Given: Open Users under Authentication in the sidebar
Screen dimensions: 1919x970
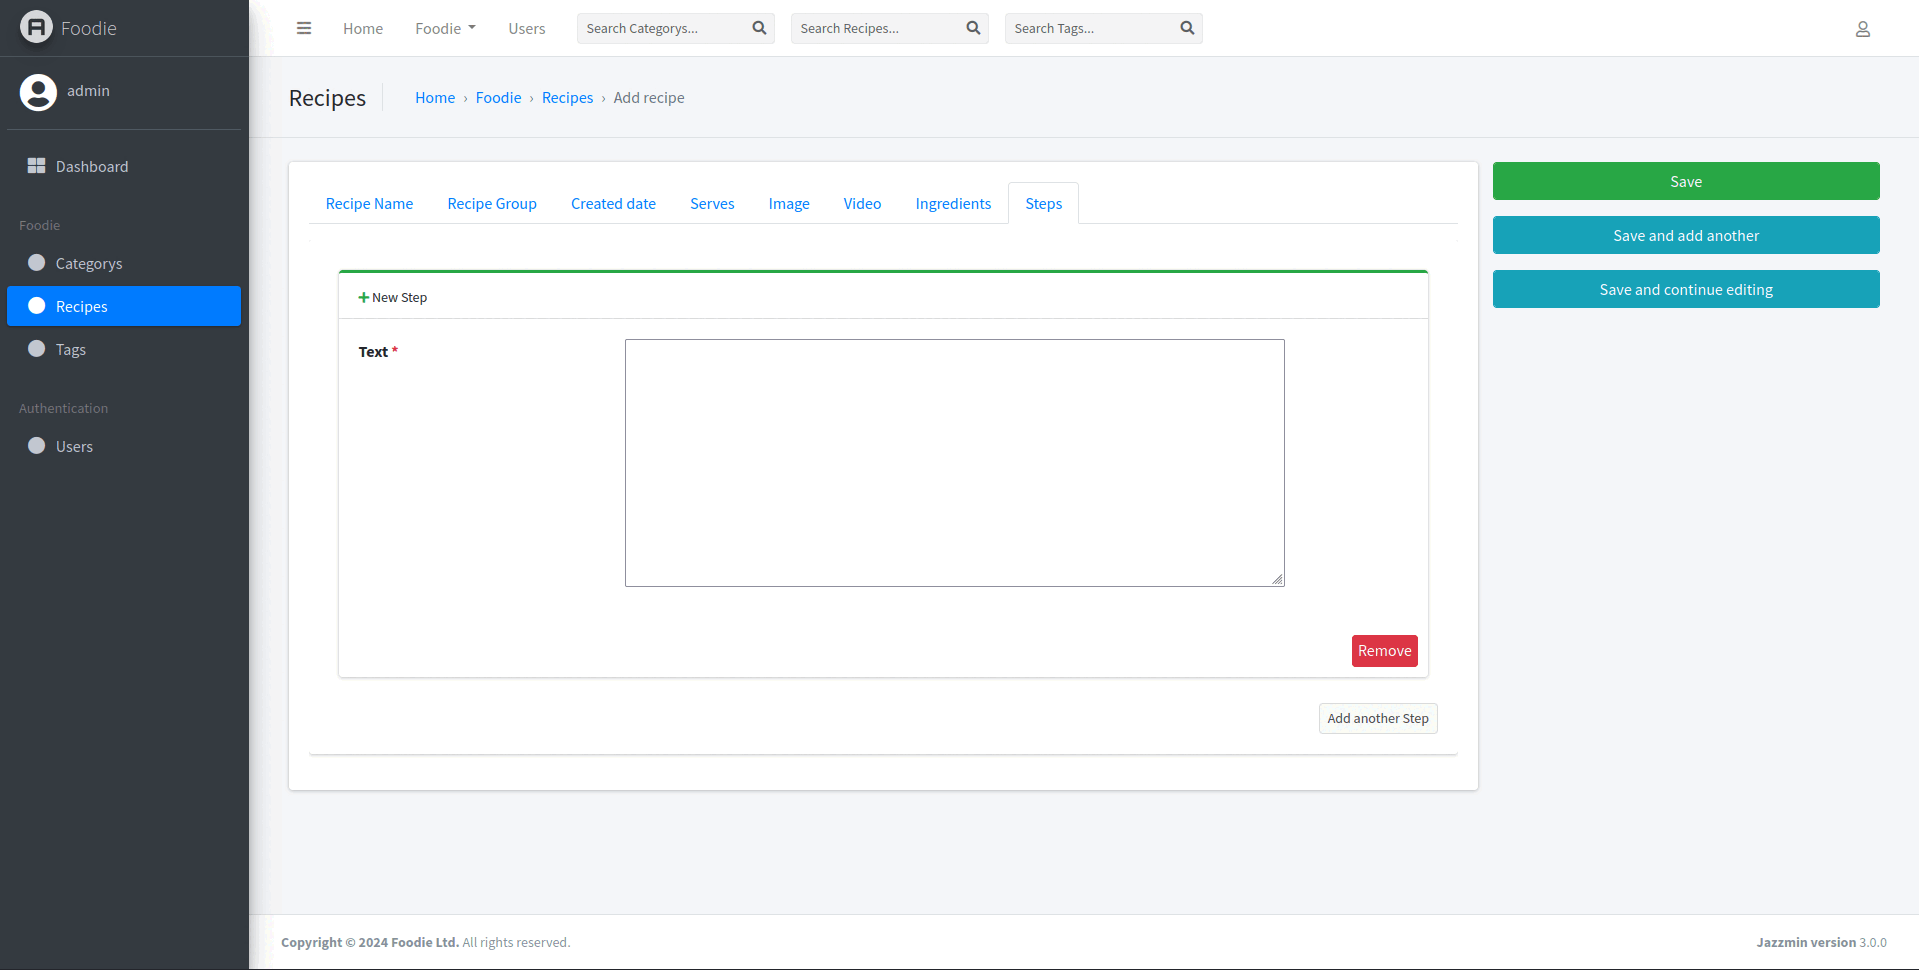Looking at the screenshot, I should click(124, 446).
